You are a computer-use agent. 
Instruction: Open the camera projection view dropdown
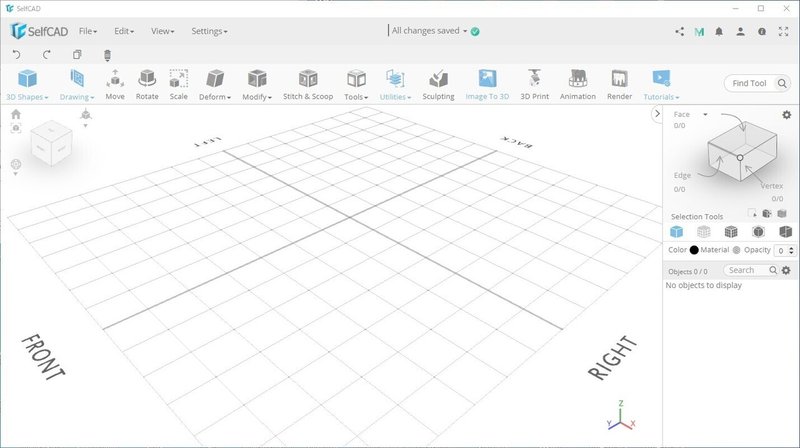pos(86,117)
